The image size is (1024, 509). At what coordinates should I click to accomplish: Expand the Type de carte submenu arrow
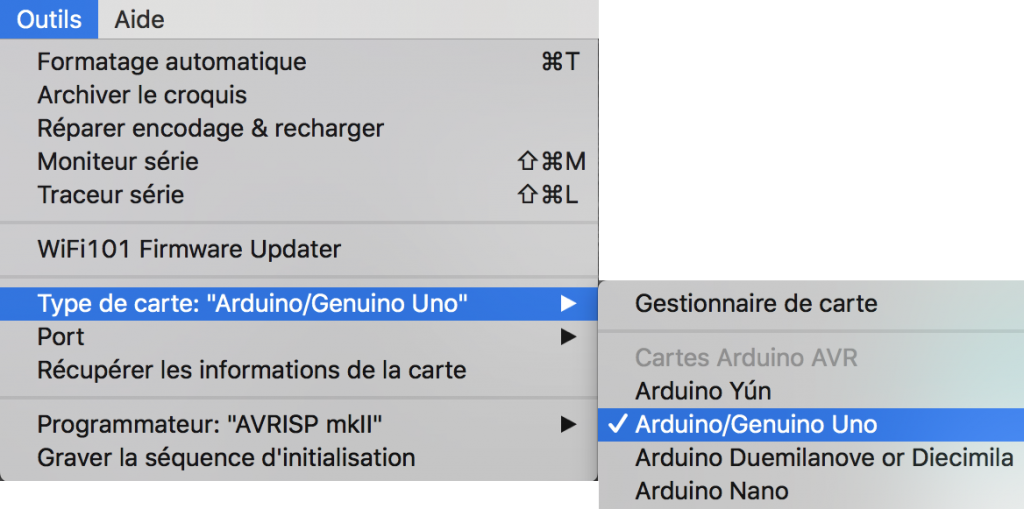568,303
